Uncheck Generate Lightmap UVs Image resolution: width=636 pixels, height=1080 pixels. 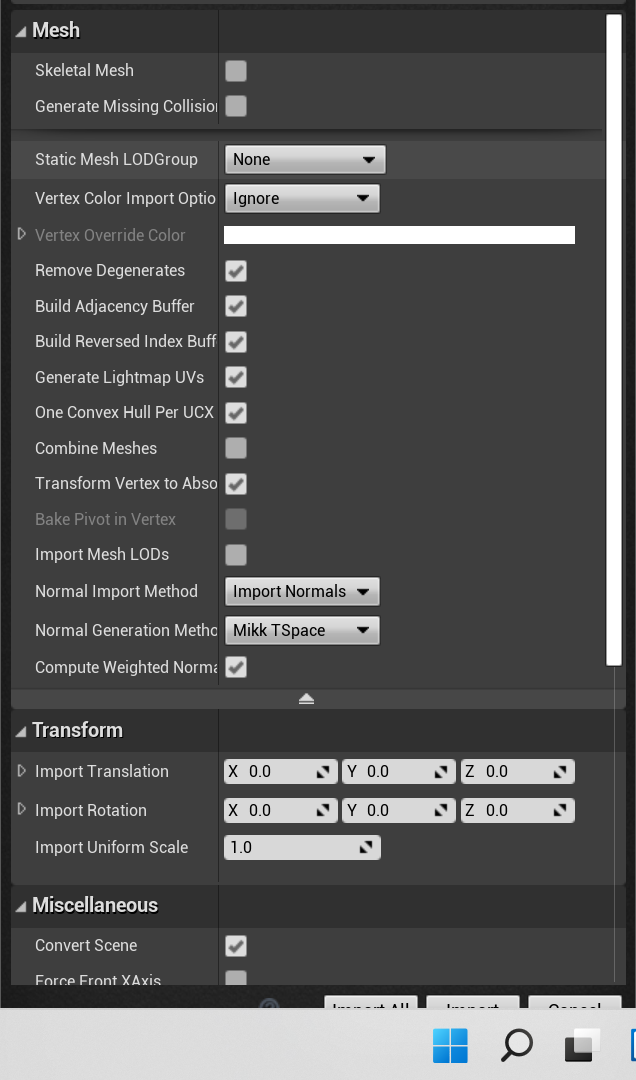(x=236, y=377)
